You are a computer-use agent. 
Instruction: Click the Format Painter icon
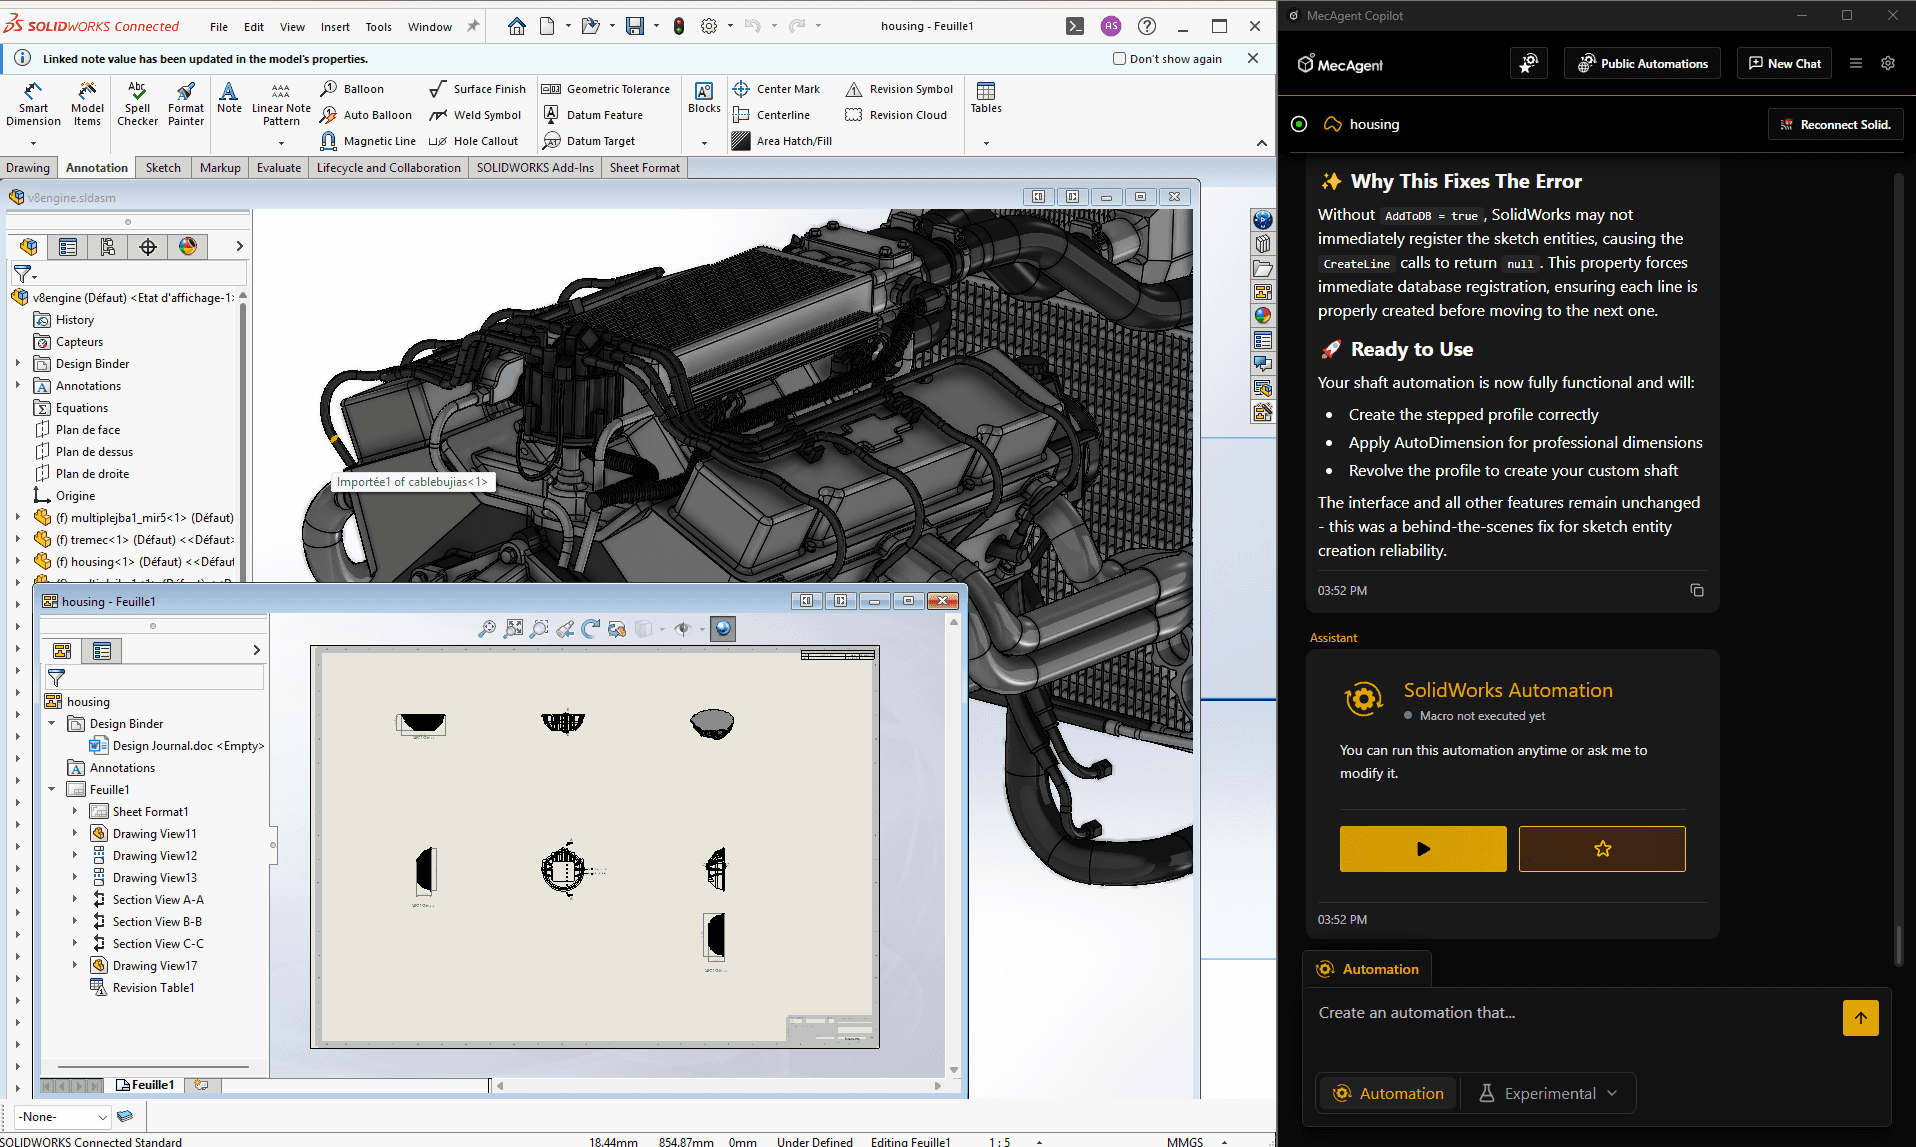185,104
